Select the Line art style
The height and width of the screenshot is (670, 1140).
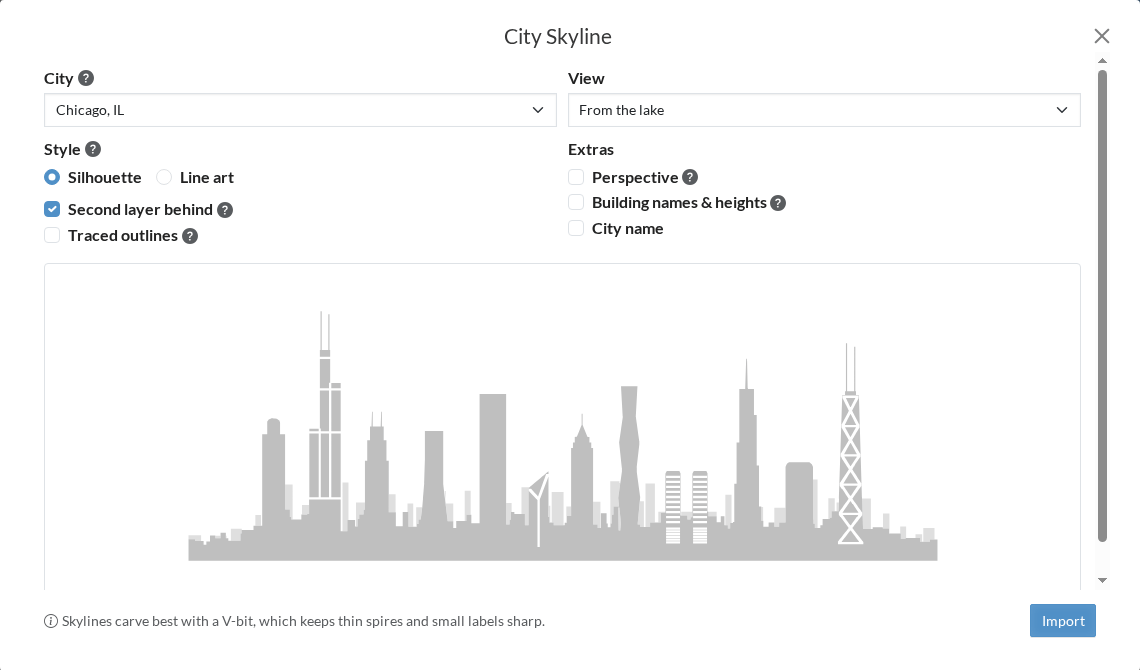164,177
